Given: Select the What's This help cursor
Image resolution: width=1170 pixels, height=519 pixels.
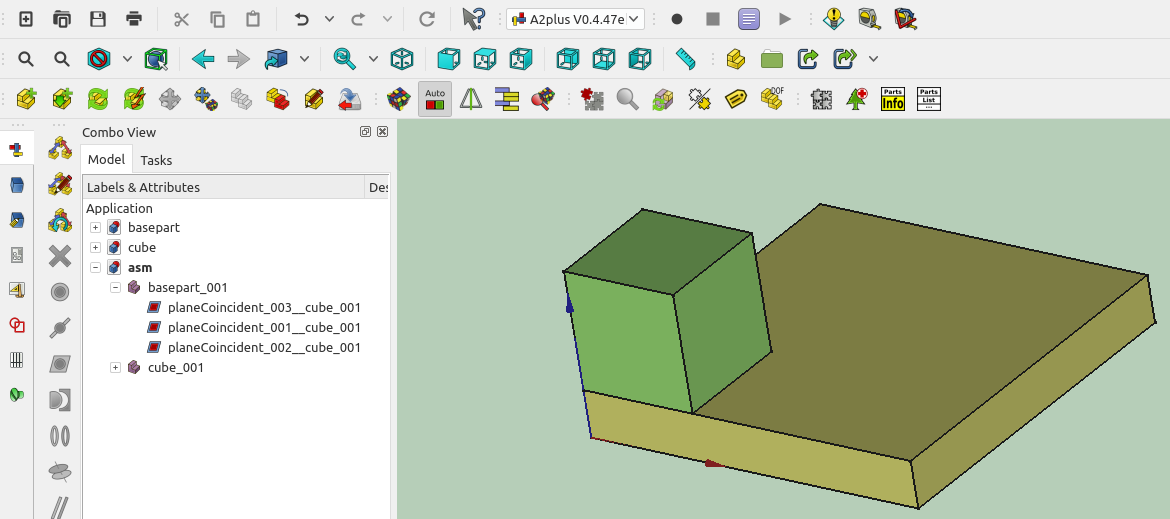Looking at the screenshot, I should pyautogui.click(x=473, y=19).
